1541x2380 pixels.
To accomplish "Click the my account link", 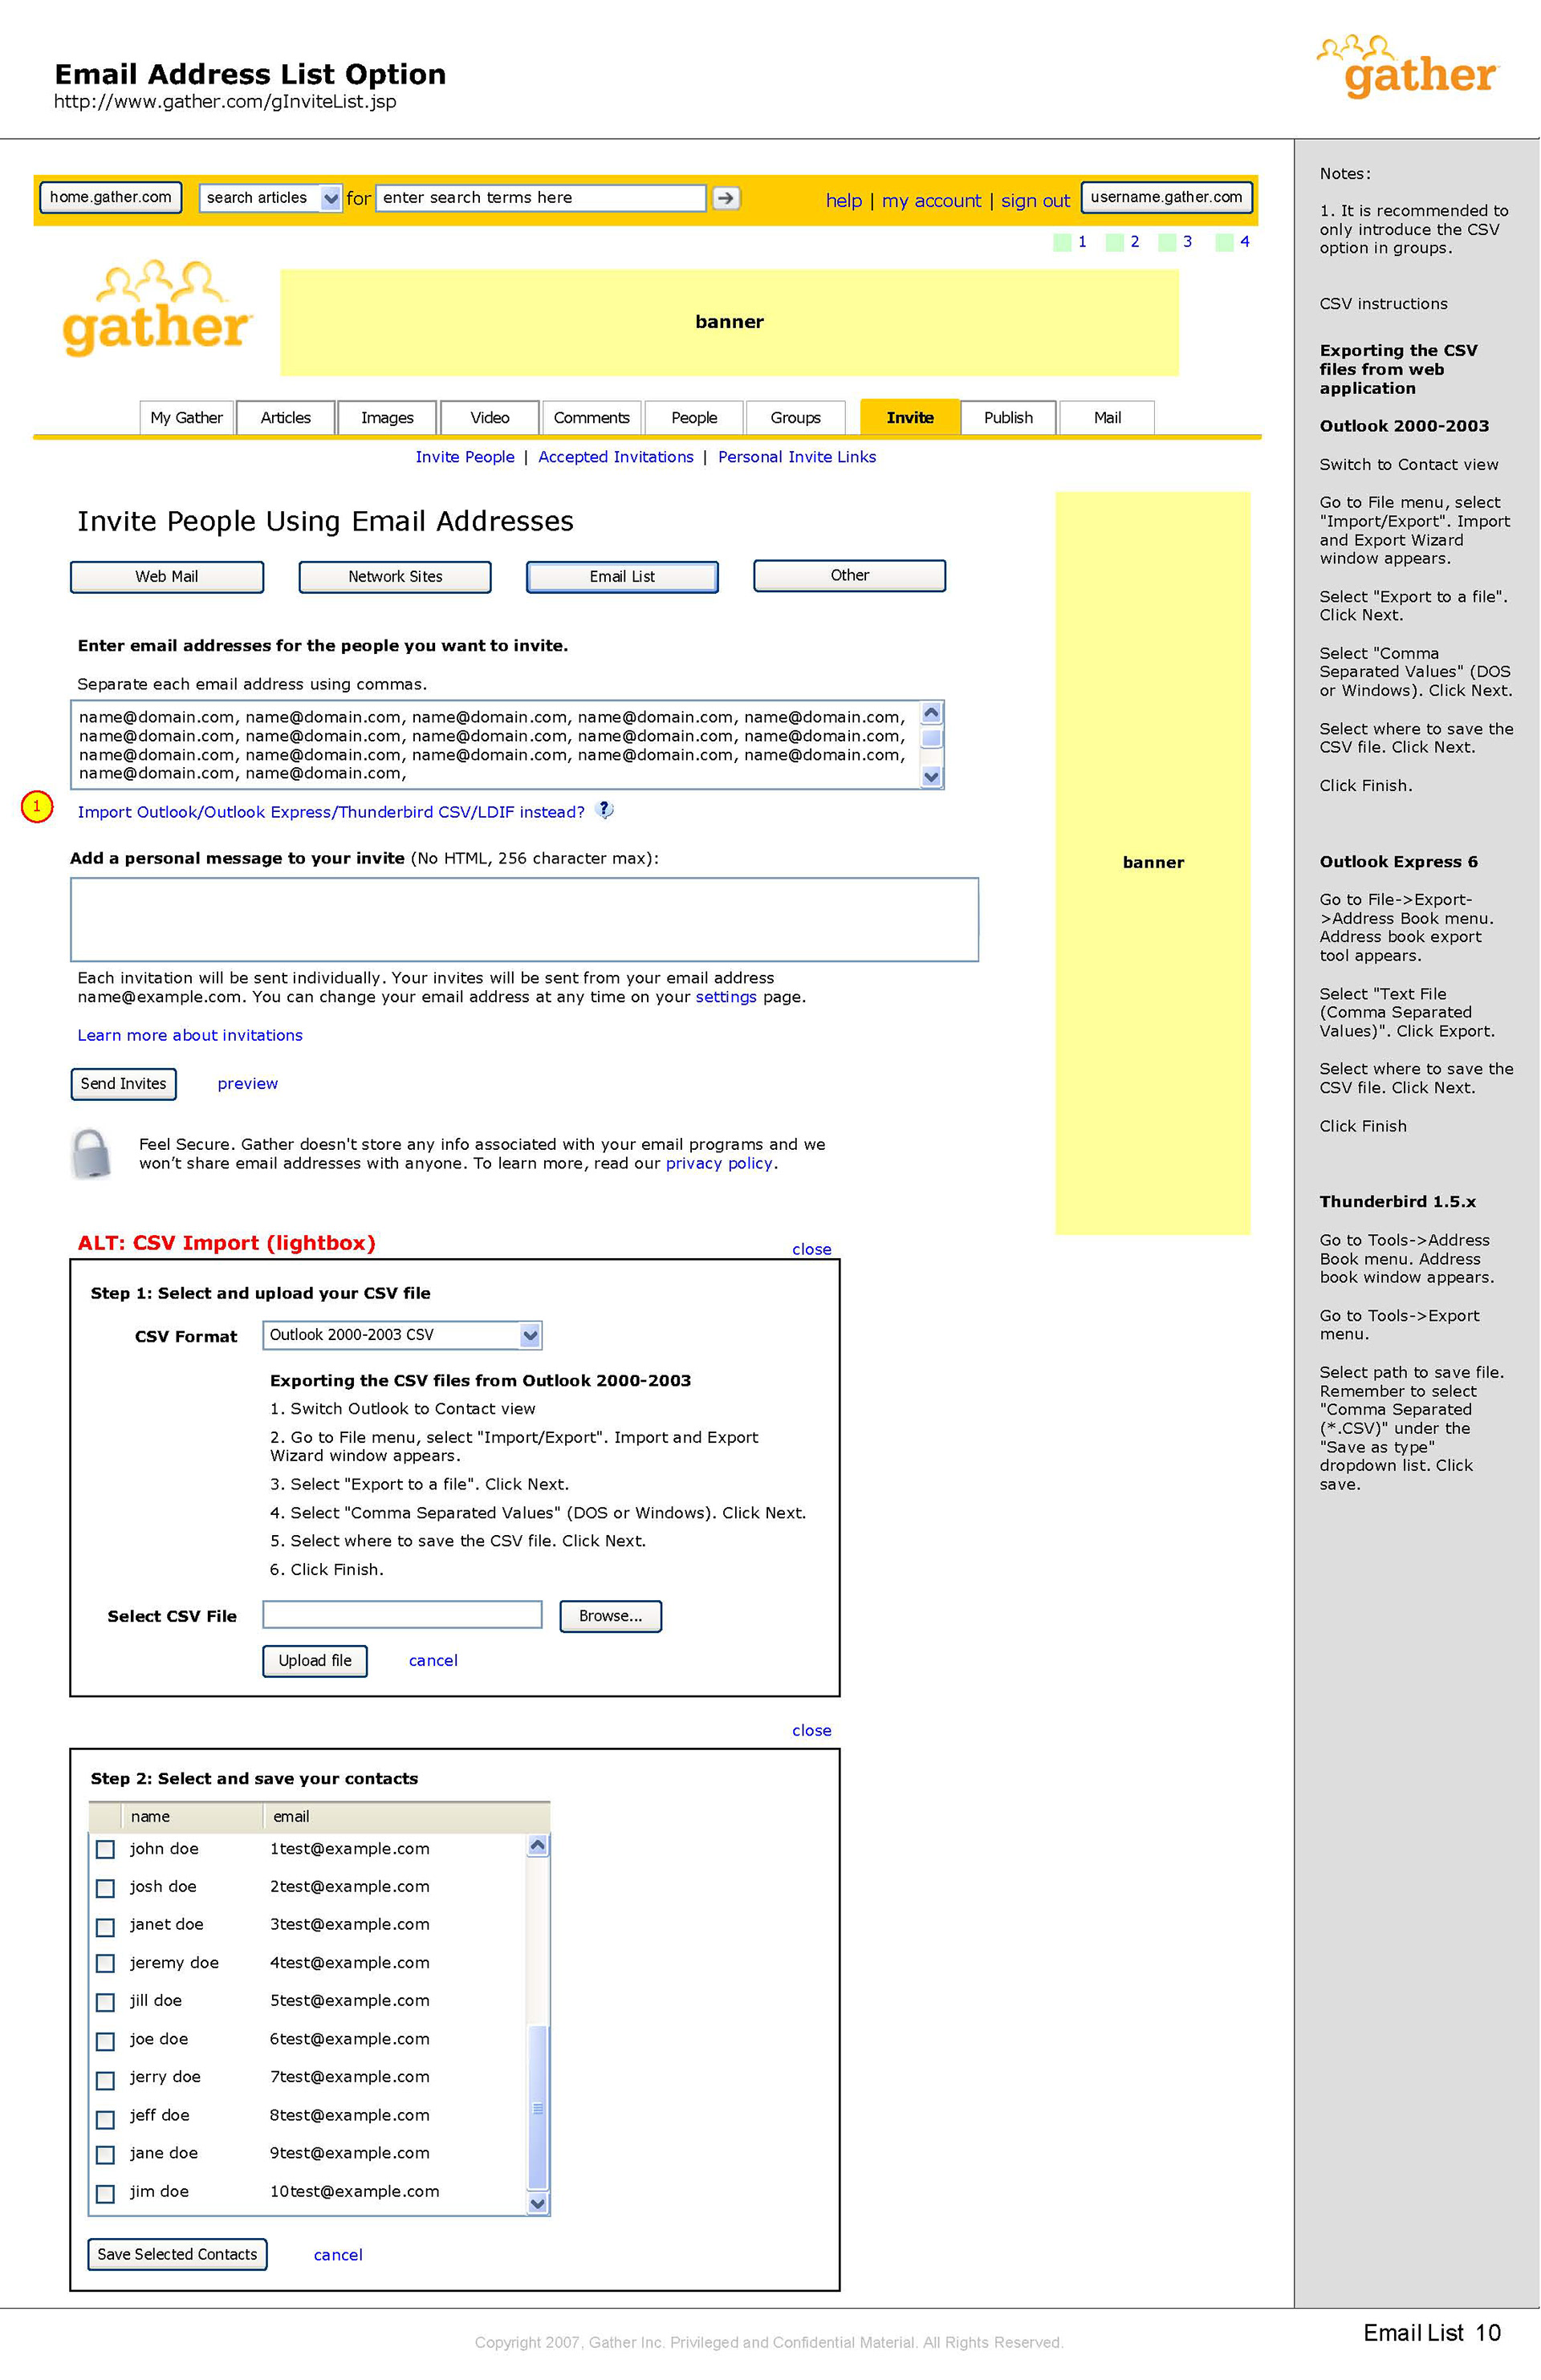I will coord(931,200).
